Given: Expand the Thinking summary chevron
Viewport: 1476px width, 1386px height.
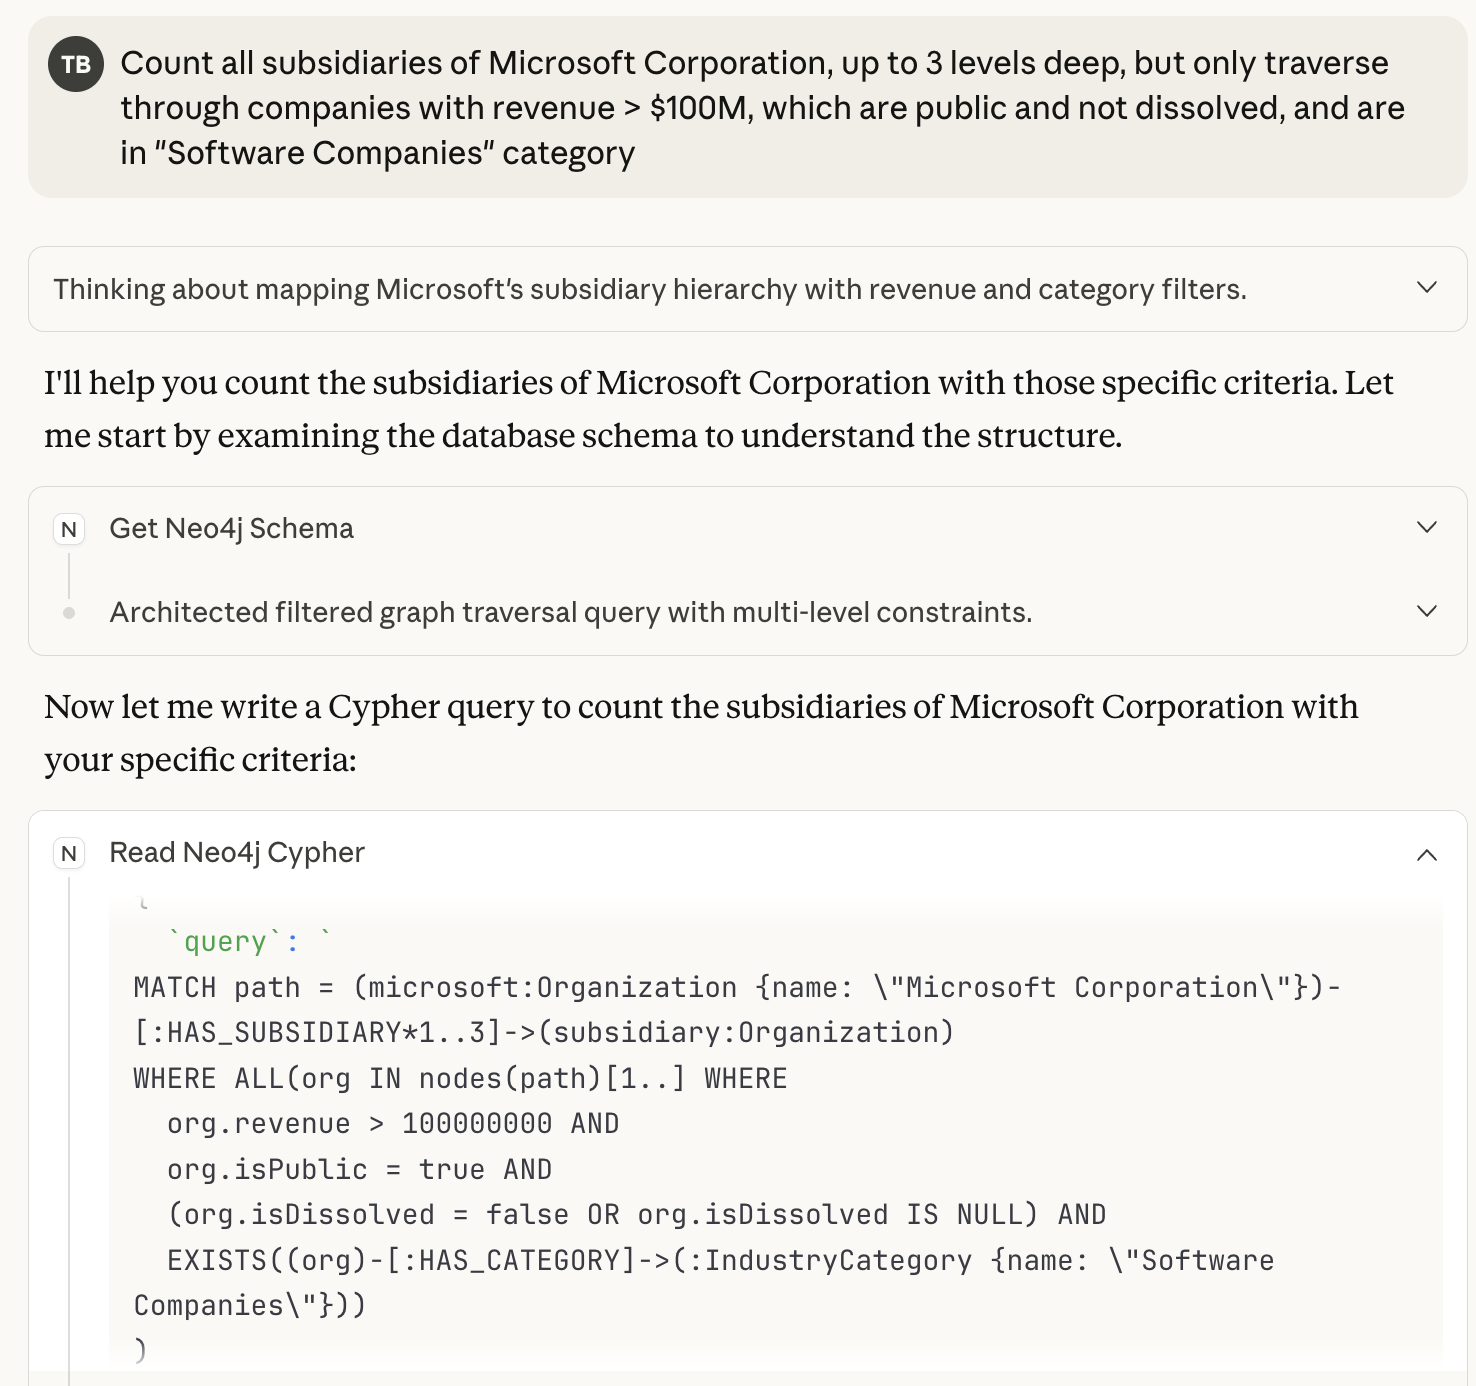Looking at the screenshot, I should coord(1427,288).
